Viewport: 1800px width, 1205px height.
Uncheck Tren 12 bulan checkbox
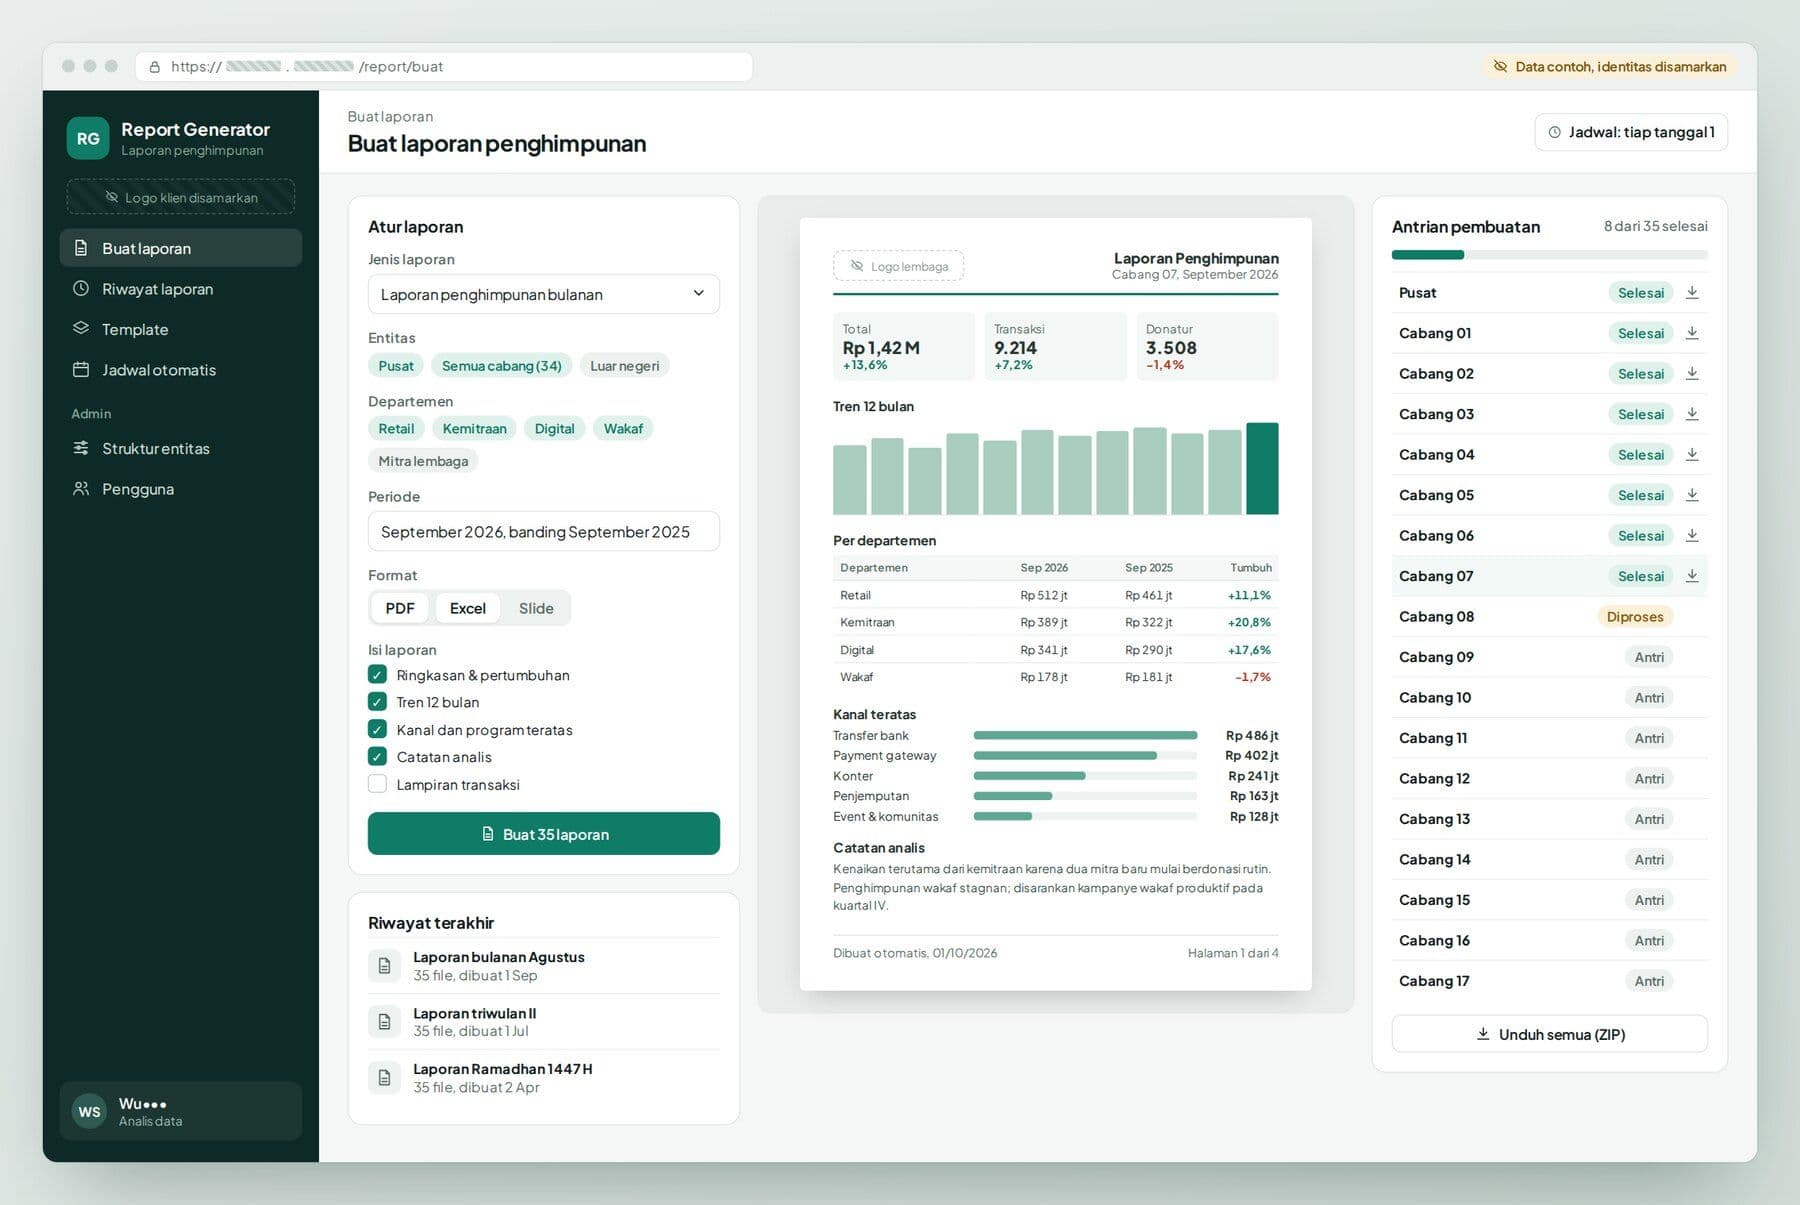point(377,701)
